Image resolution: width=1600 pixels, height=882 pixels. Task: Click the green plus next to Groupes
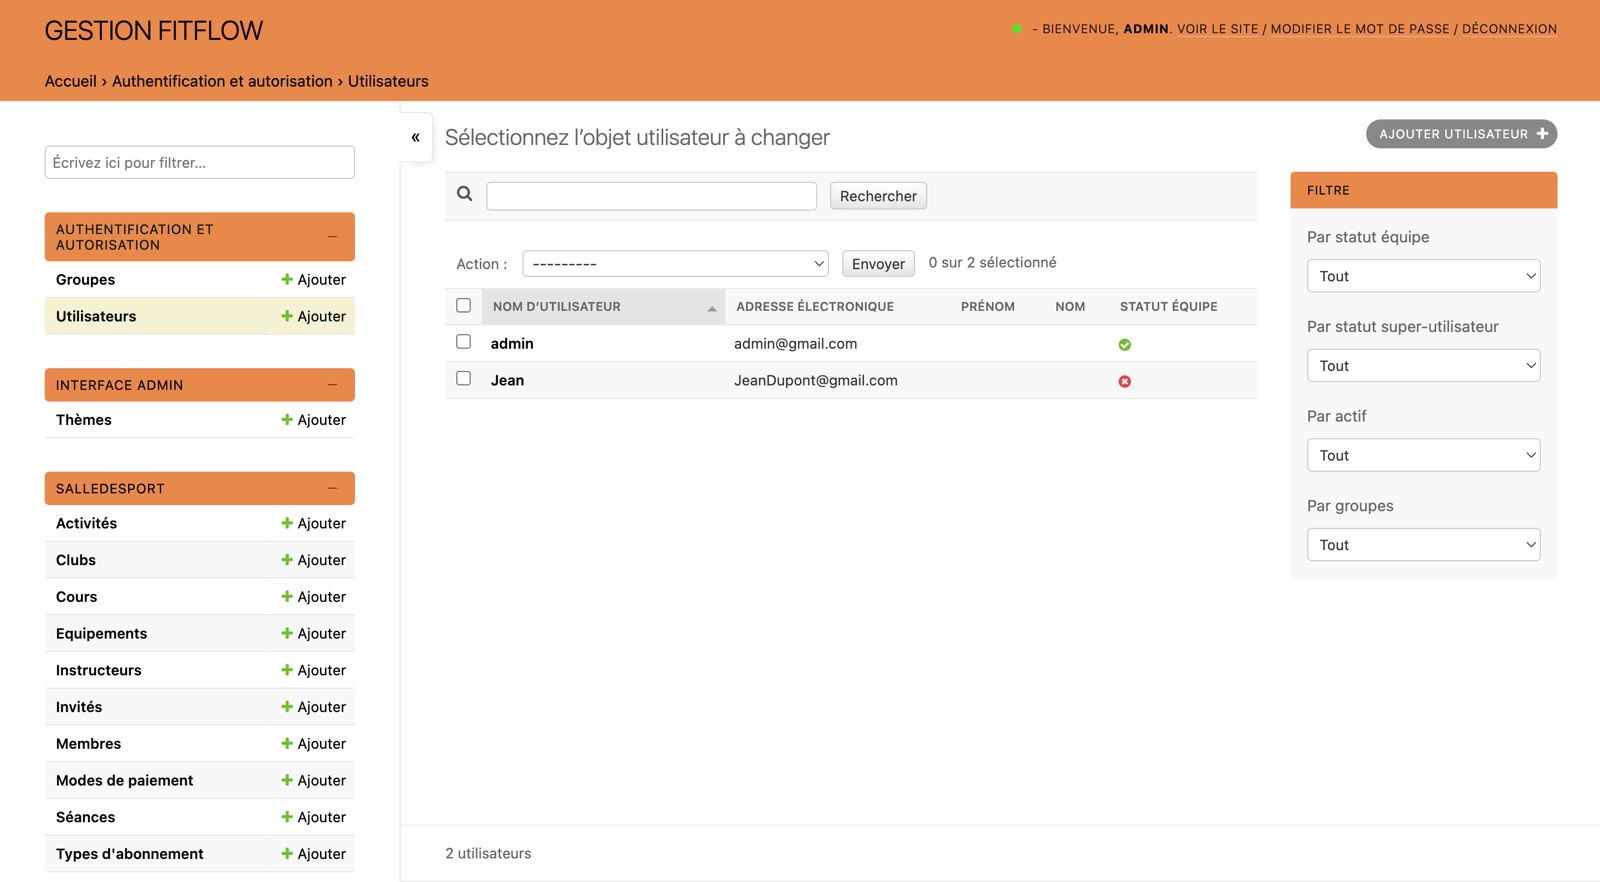coord(287,280)
